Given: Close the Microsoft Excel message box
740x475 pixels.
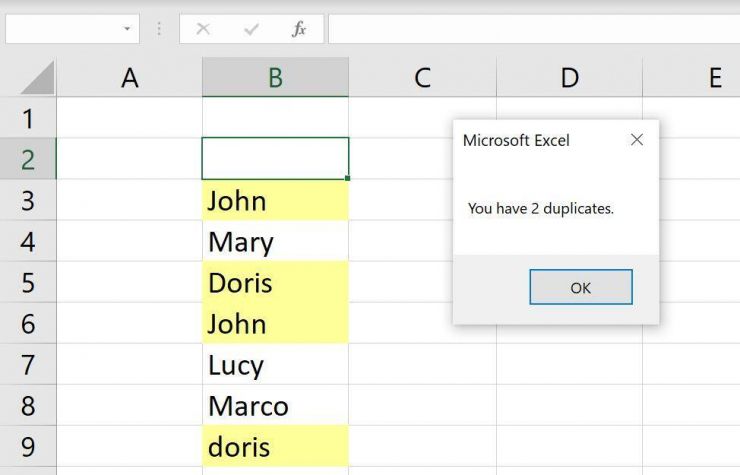Looking at the screenshot, I should click(x=637, y=140).
